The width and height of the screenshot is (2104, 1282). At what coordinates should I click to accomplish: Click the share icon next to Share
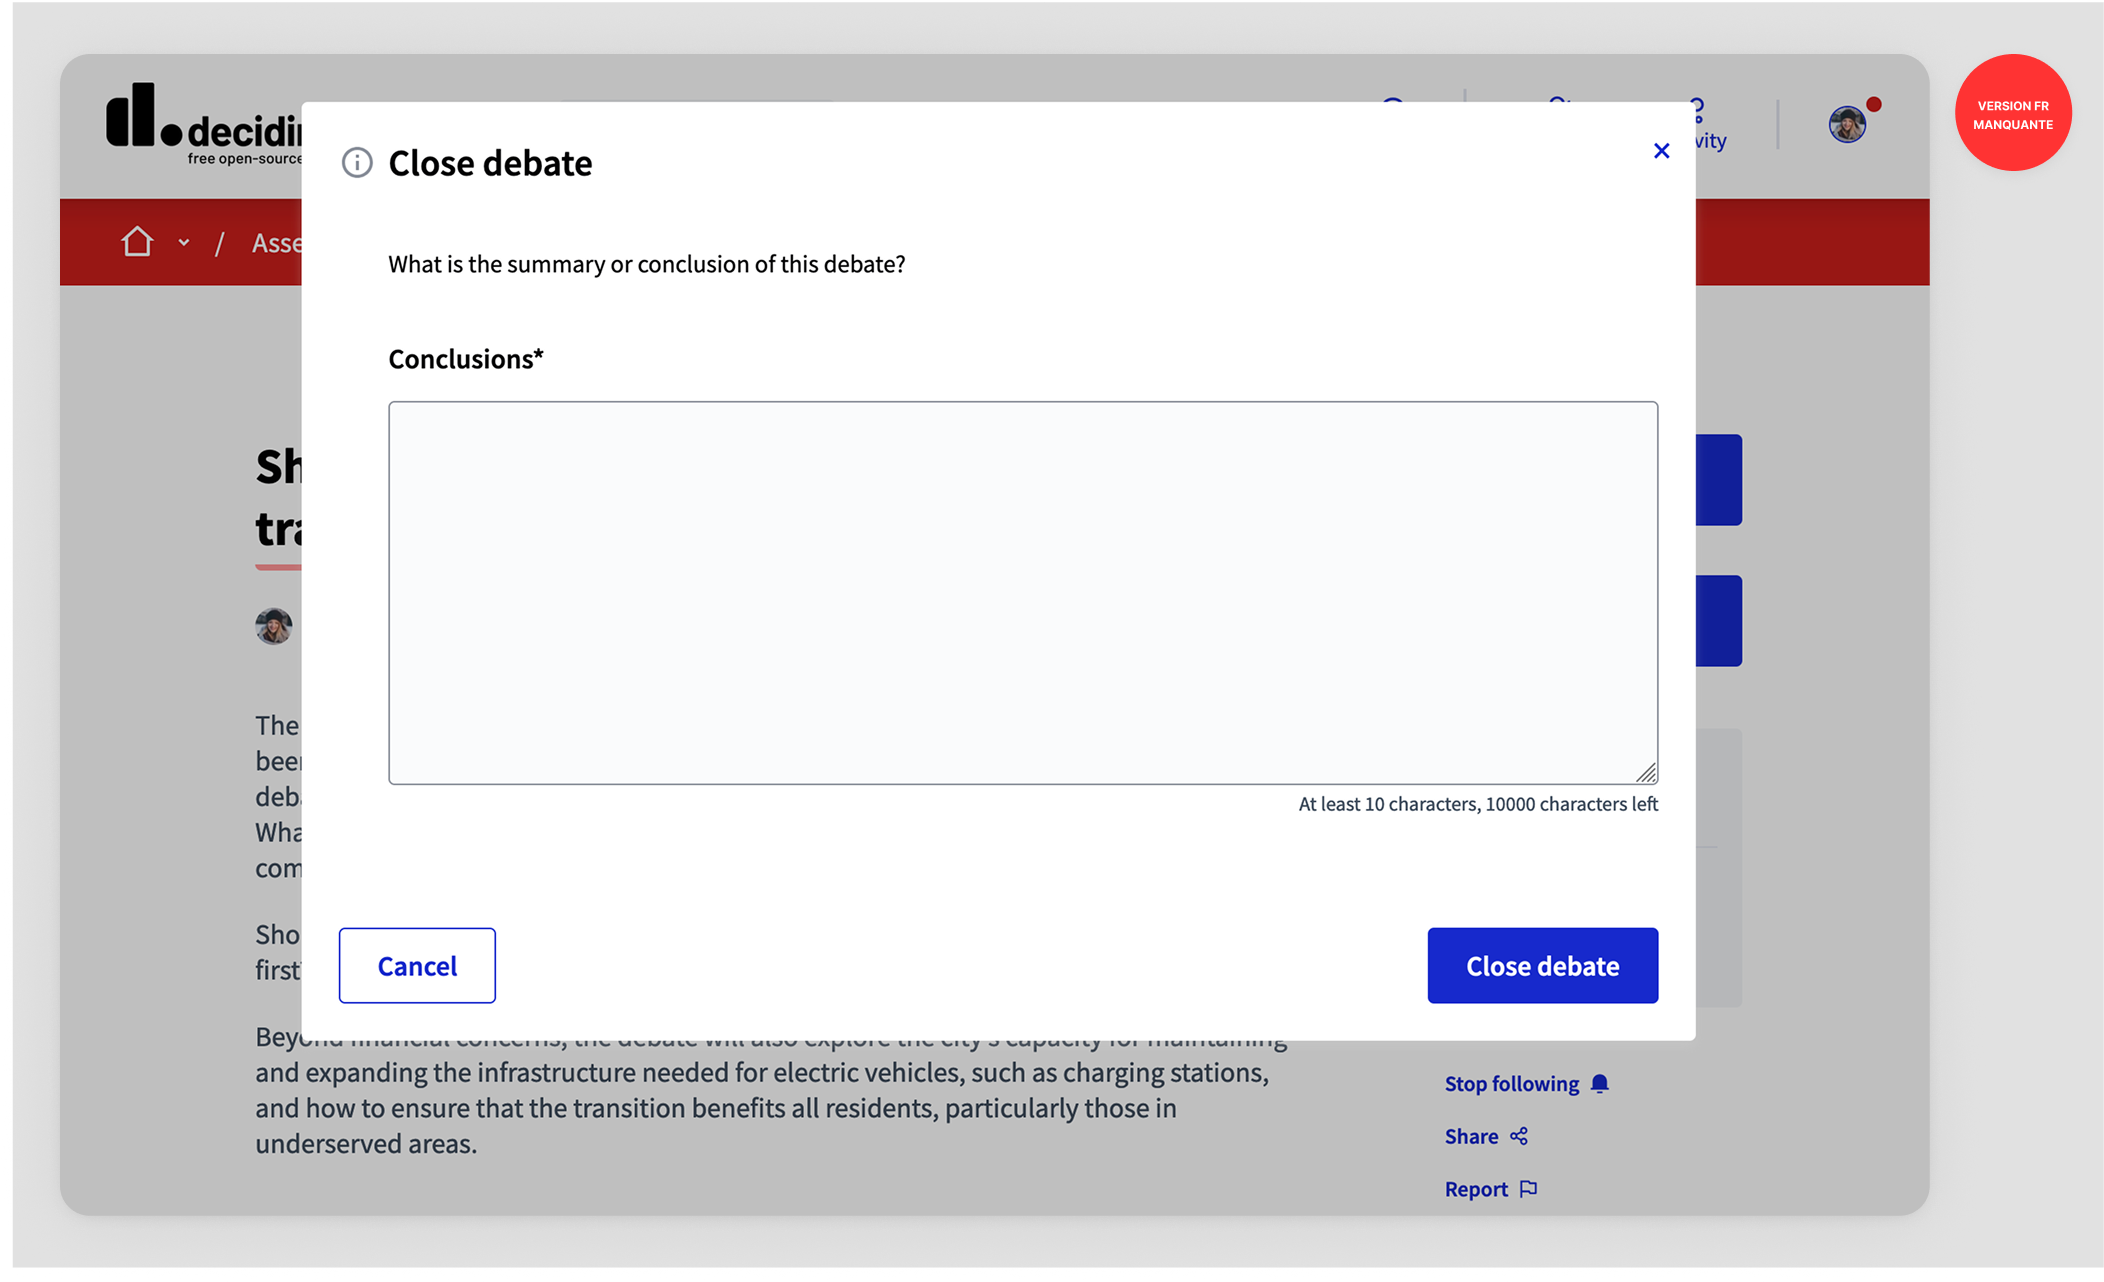pyautogui.click(x=1519, y=1136)
